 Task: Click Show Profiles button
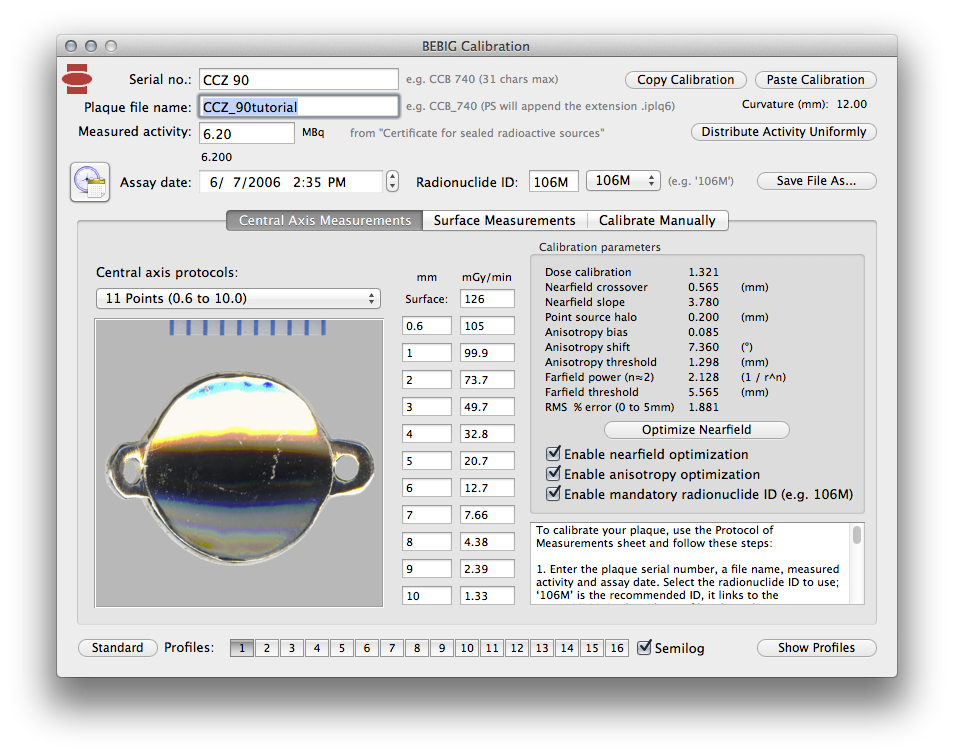tap(816, 648)
